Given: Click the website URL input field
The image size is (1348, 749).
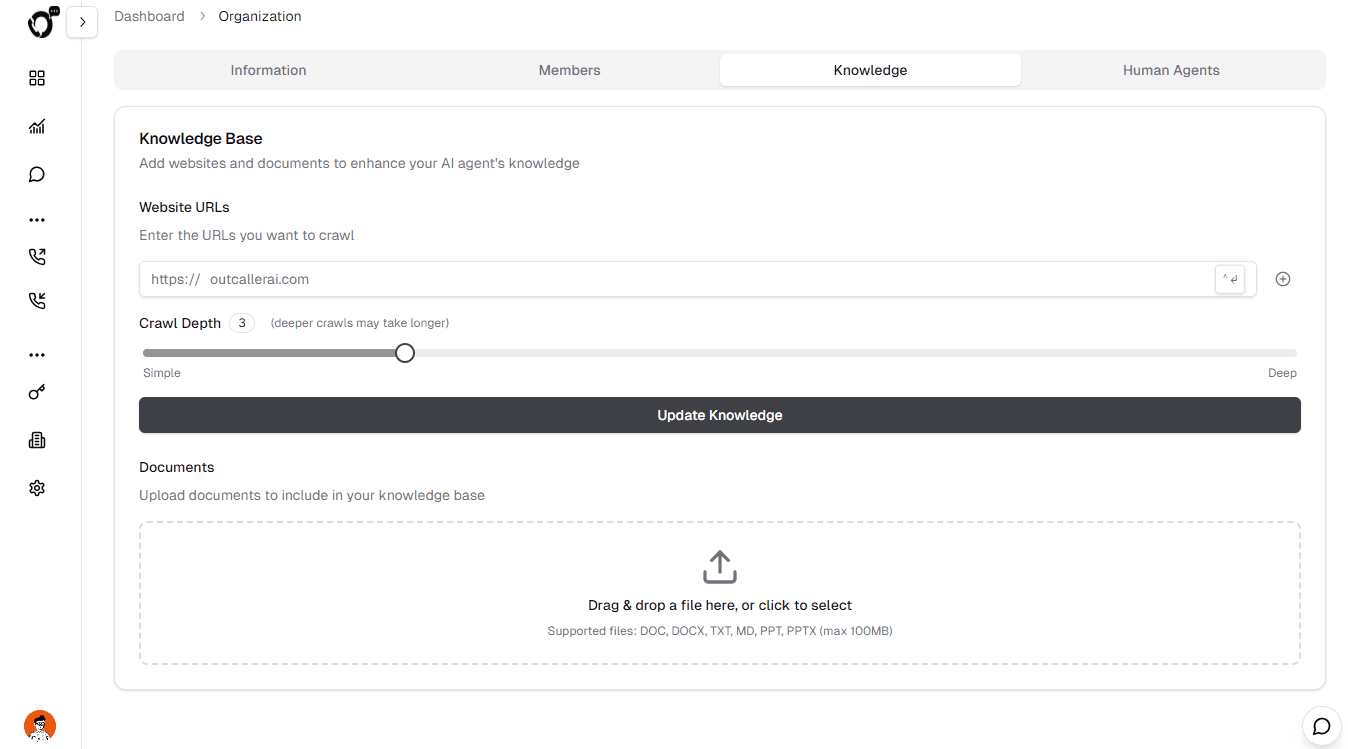Looking at the screenshot, I should click(600, 279).
